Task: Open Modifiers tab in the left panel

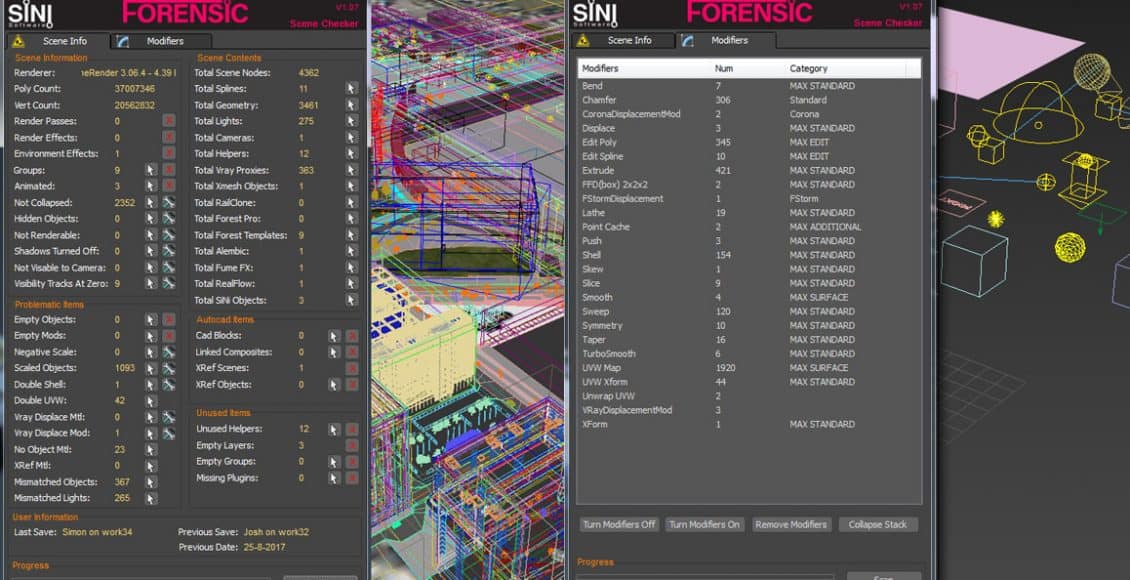Action: pyautogui.click(x=164, y=41)
